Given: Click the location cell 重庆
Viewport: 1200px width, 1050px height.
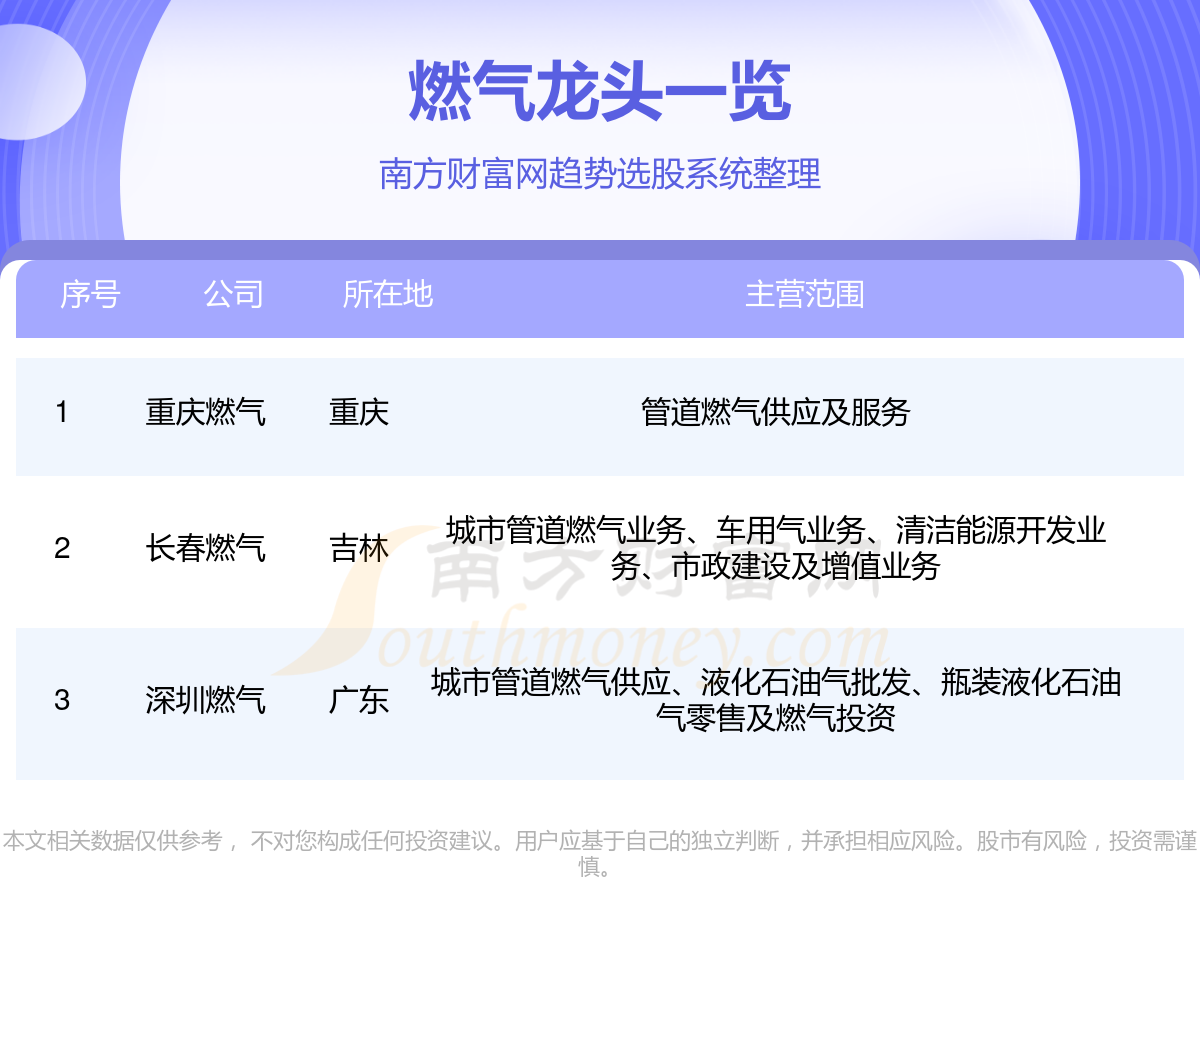Looking at the screenshot, I should (x=359, y=412).
